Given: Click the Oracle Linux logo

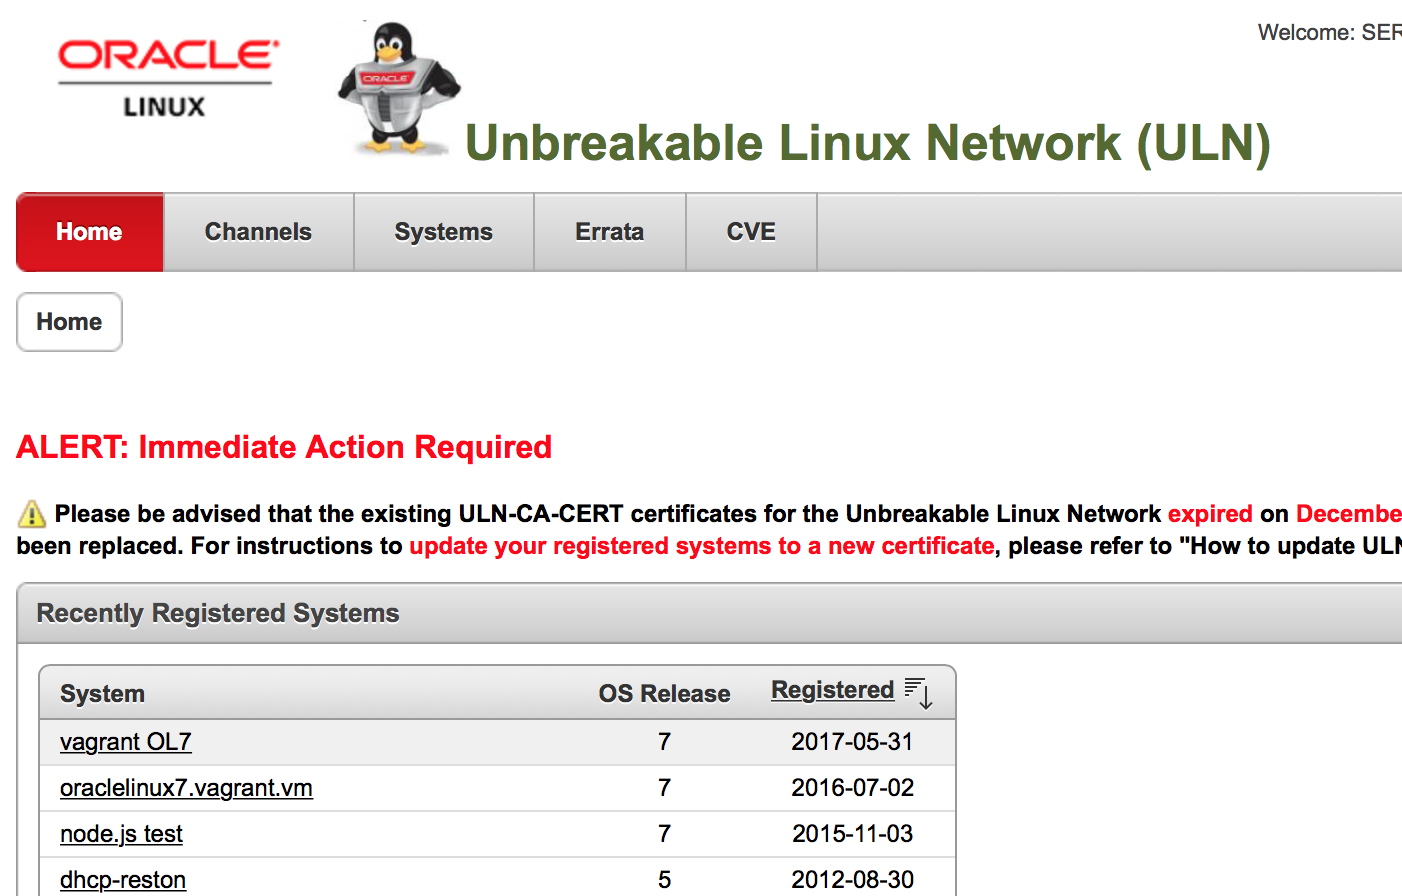Looking at the screenshot, I should 168,78.
